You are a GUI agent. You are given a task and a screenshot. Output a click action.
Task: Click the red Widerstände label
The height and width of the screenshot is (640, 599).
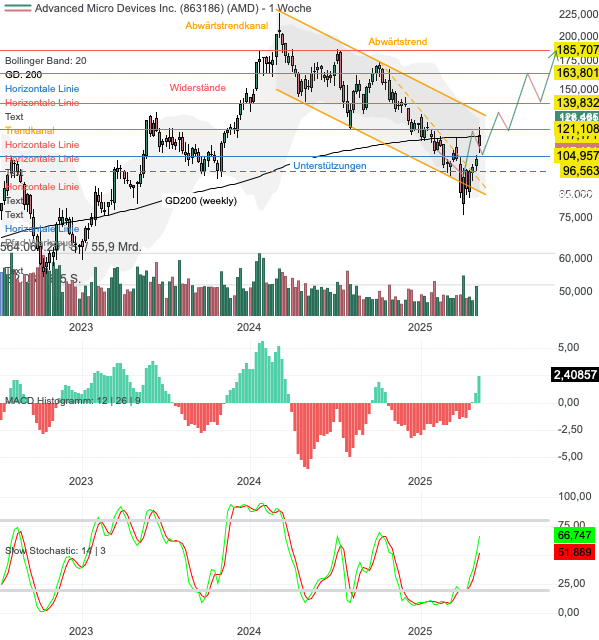[x=198, y=88]
